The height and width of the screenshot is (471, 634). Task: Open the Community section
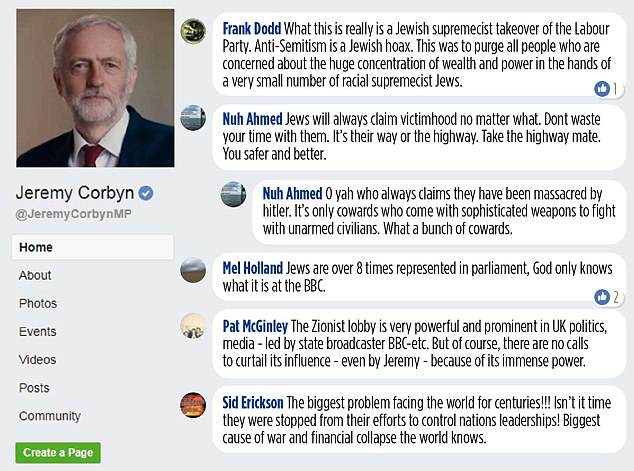(50, 416)
